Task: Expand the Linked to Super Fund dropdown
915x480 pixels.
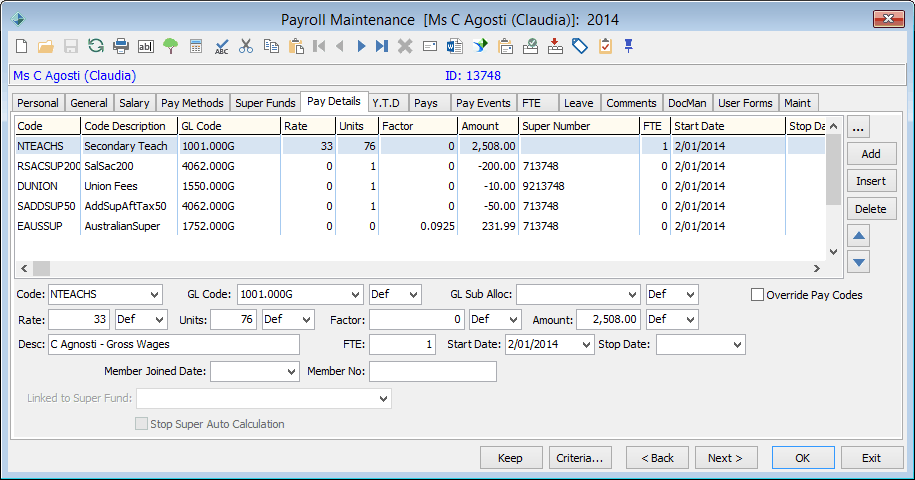Action: [x=383, y=398]
